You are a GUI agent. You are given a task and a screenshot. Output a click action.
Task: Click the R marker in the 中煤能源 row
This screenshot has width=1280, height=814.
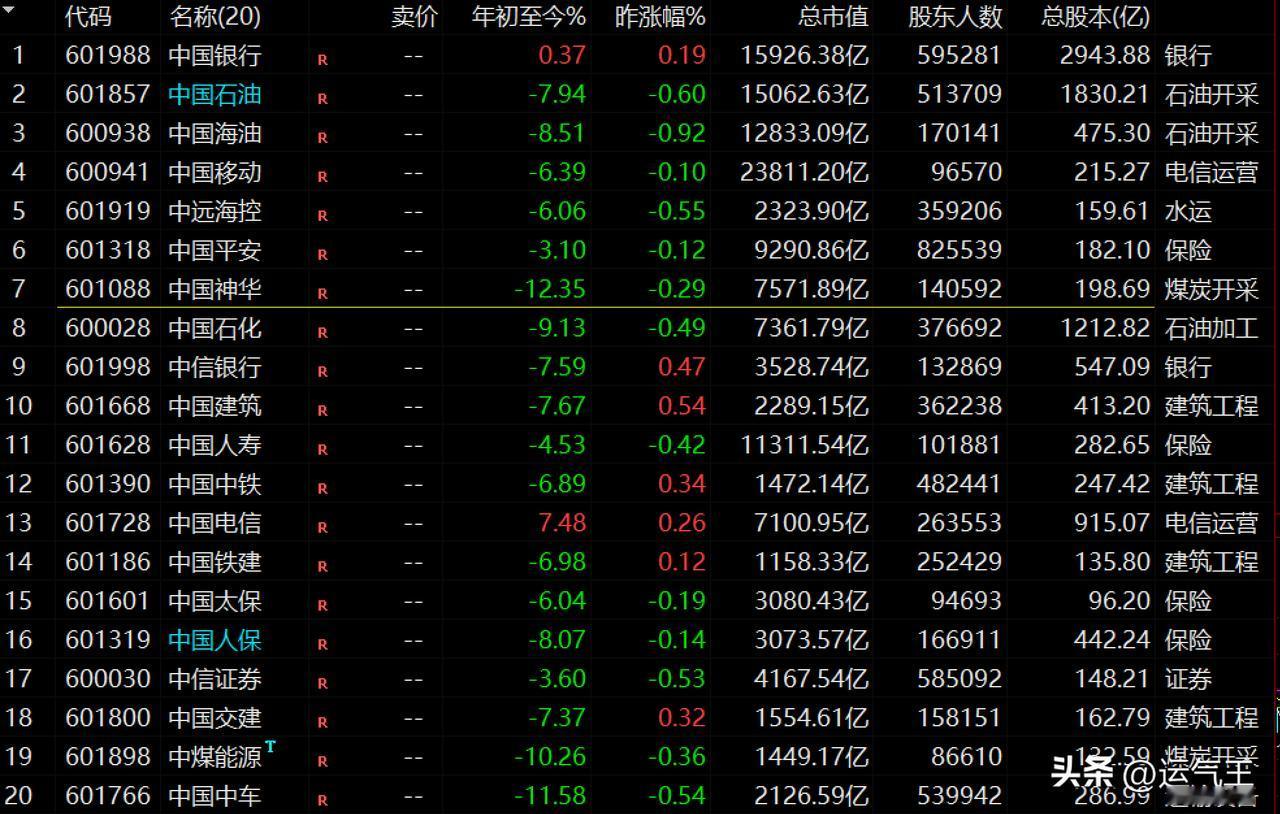point(322,762)
